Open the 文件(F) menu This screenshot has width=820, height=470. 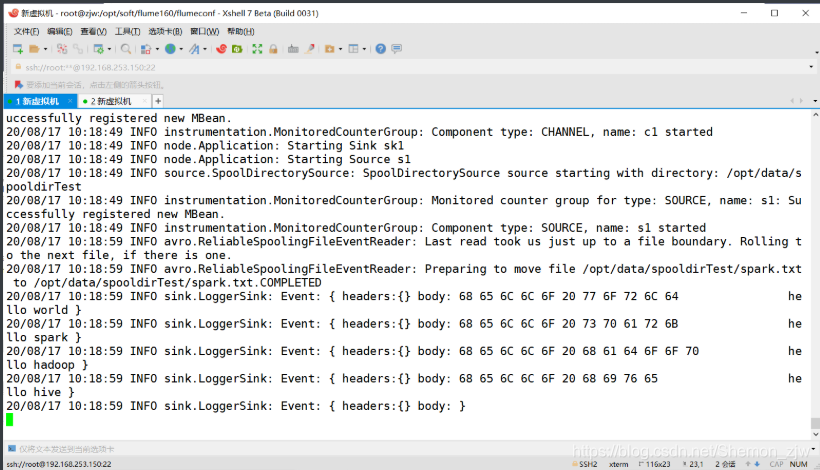(x=26, y=31)
